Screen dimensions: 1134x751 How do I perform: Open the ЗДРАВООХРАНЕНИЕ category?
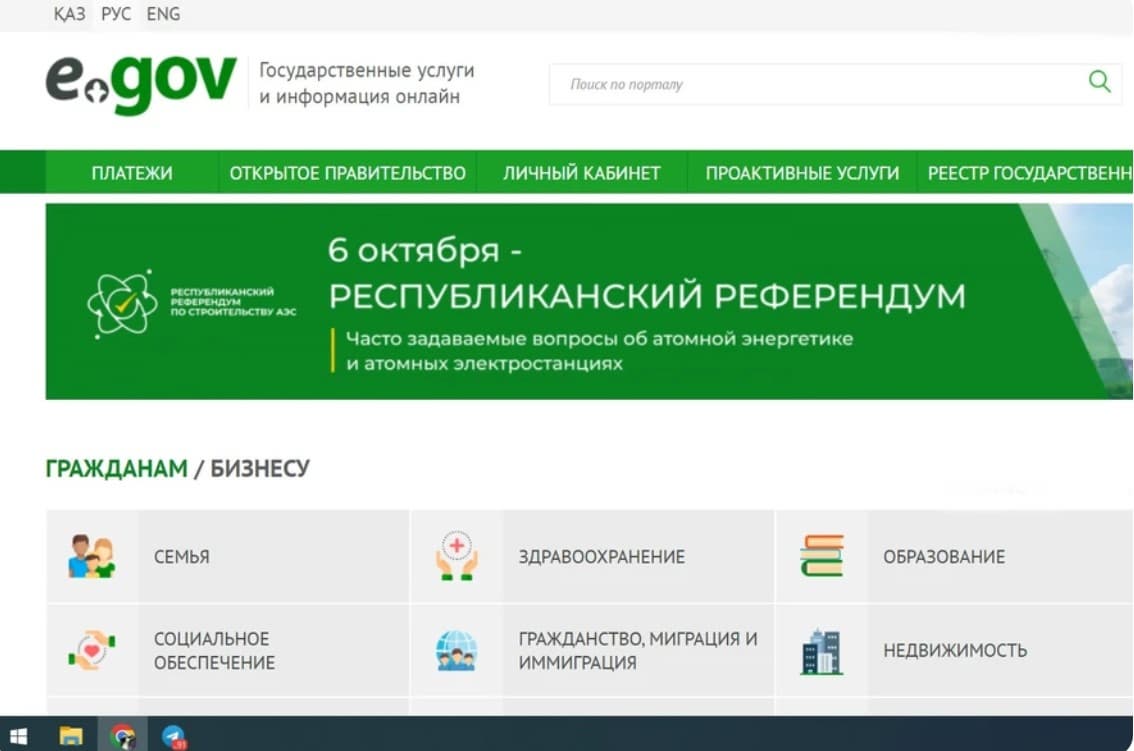(x=592, y=556)
